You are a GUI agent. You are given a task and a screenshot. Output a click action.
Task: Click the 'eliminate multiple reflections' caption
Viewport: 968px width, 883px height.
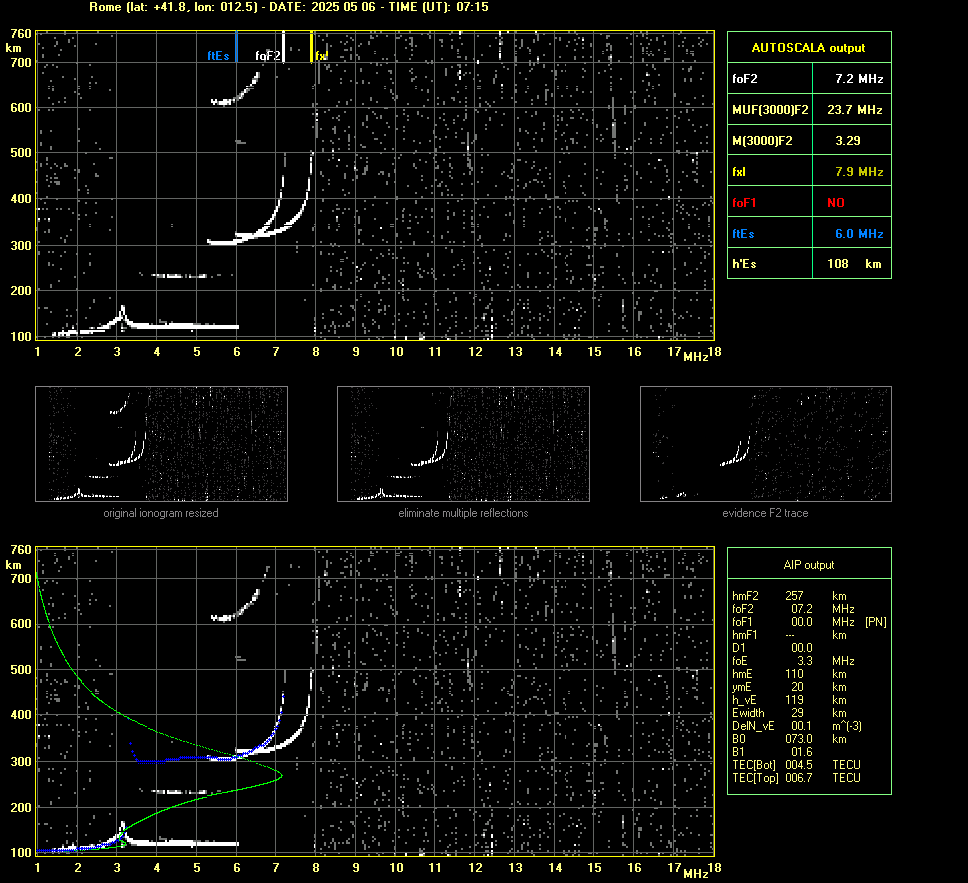coord(463,513)
